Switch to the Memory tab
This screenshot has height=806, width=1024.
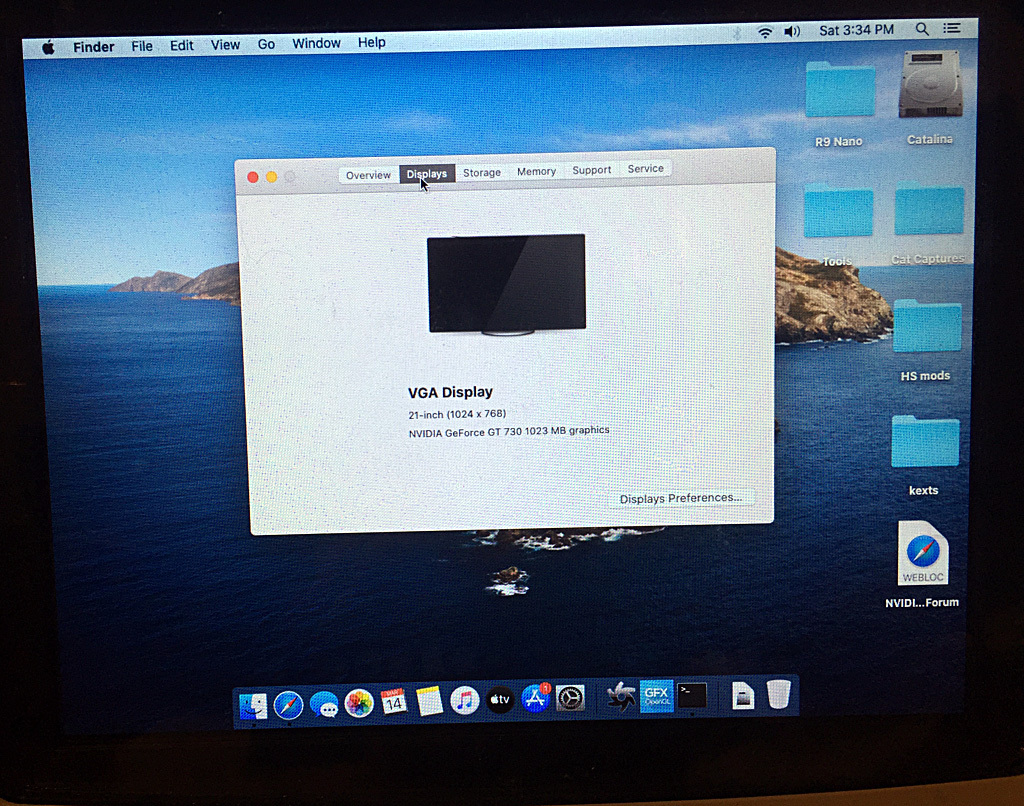pos(536,171)
